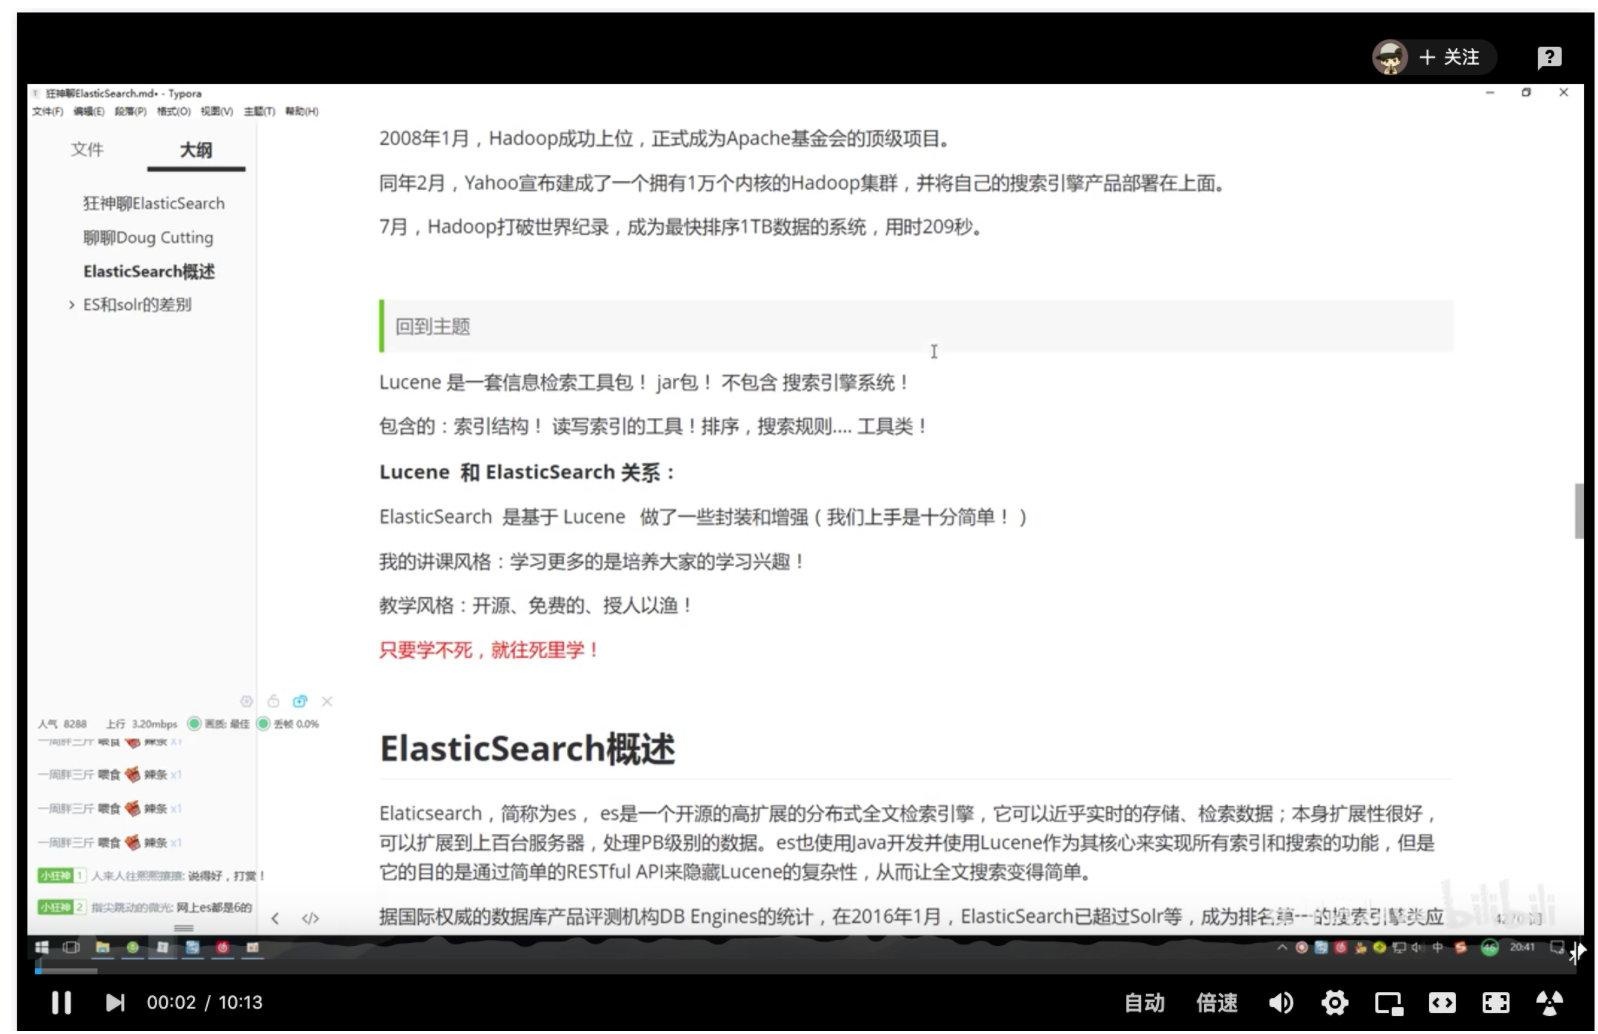
Task: Open the live overlay settings icon
Action: (246, 701)
